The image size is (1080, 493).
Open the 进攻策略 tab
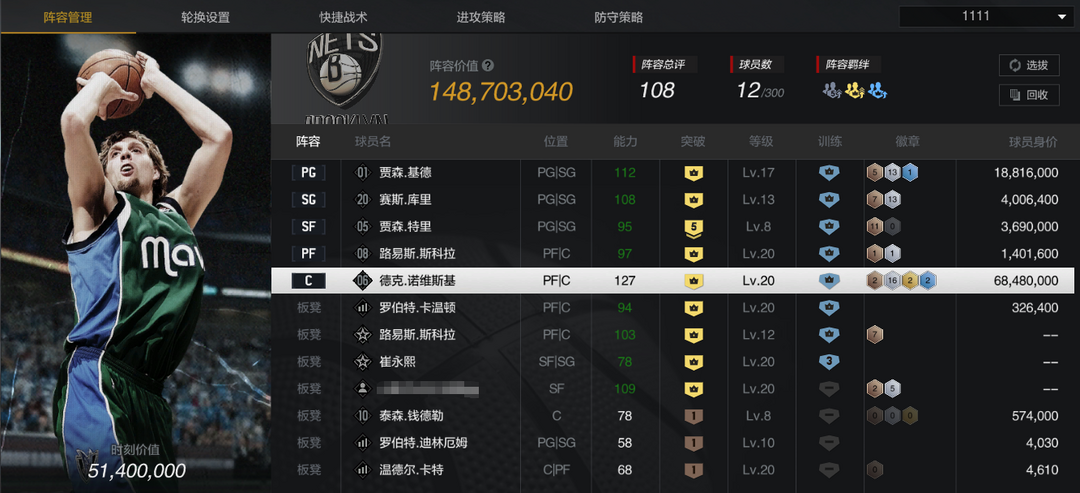pyautogui.click(x=481, y=17)
